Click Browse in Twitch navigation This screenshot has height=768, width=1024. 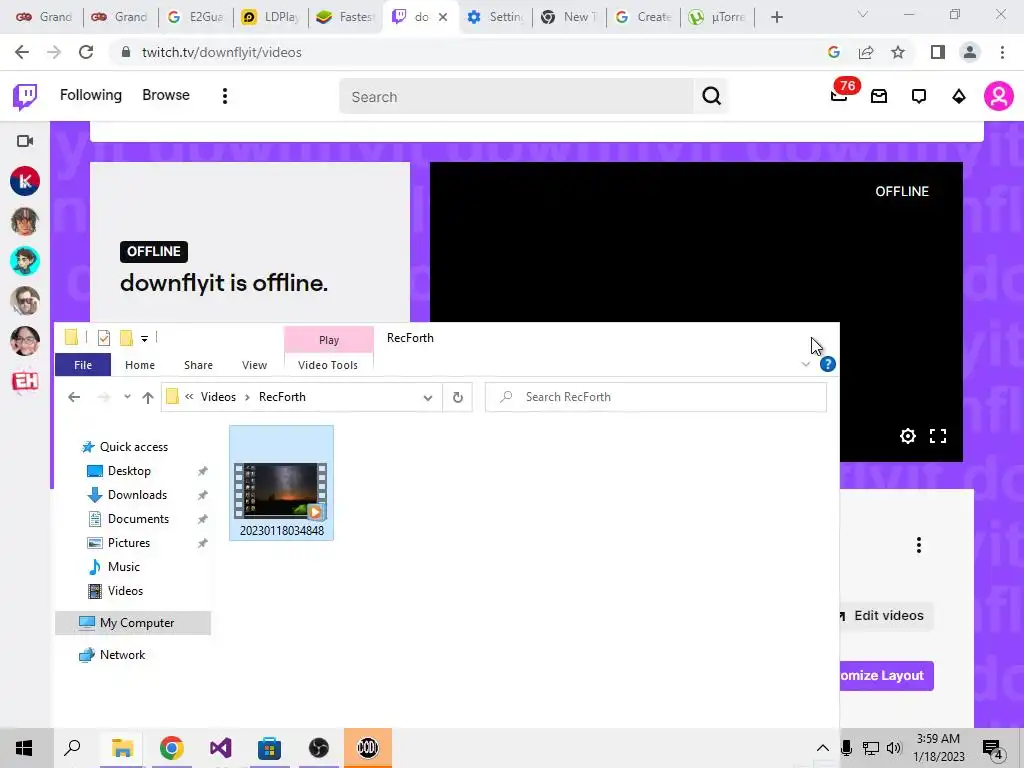(166, 95)
